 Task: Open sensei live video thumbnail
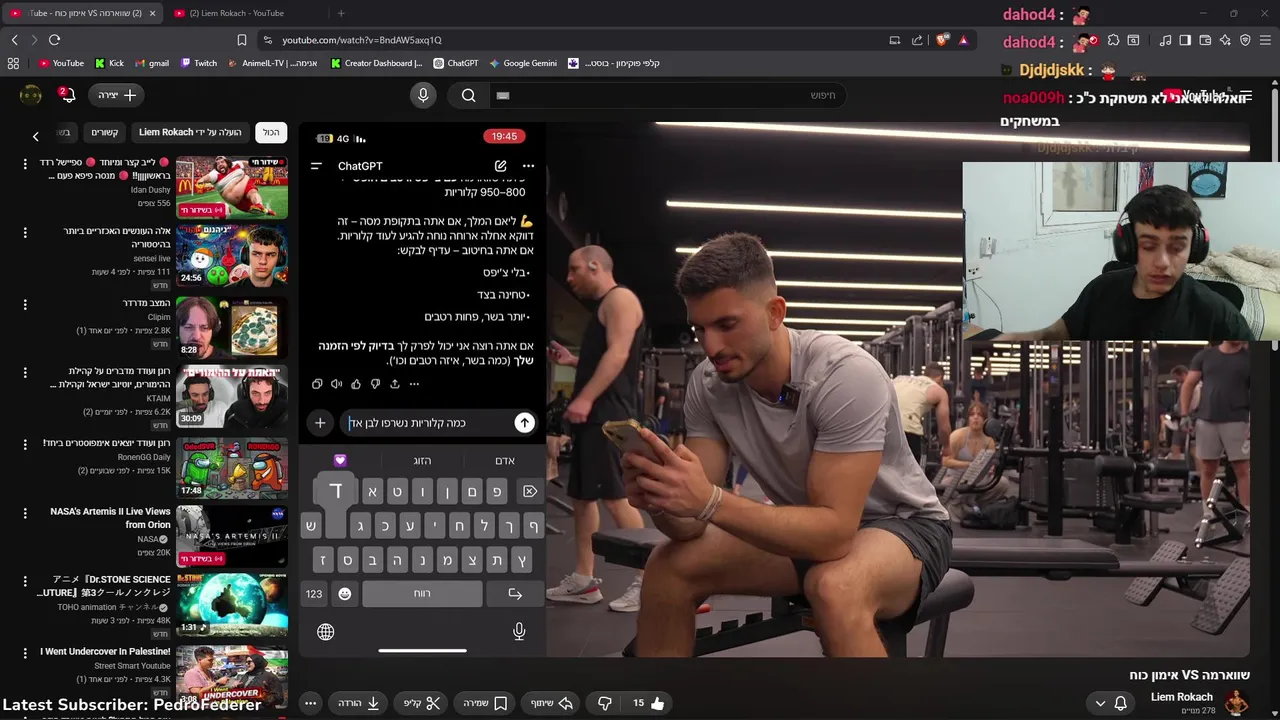tap(232, 257)
